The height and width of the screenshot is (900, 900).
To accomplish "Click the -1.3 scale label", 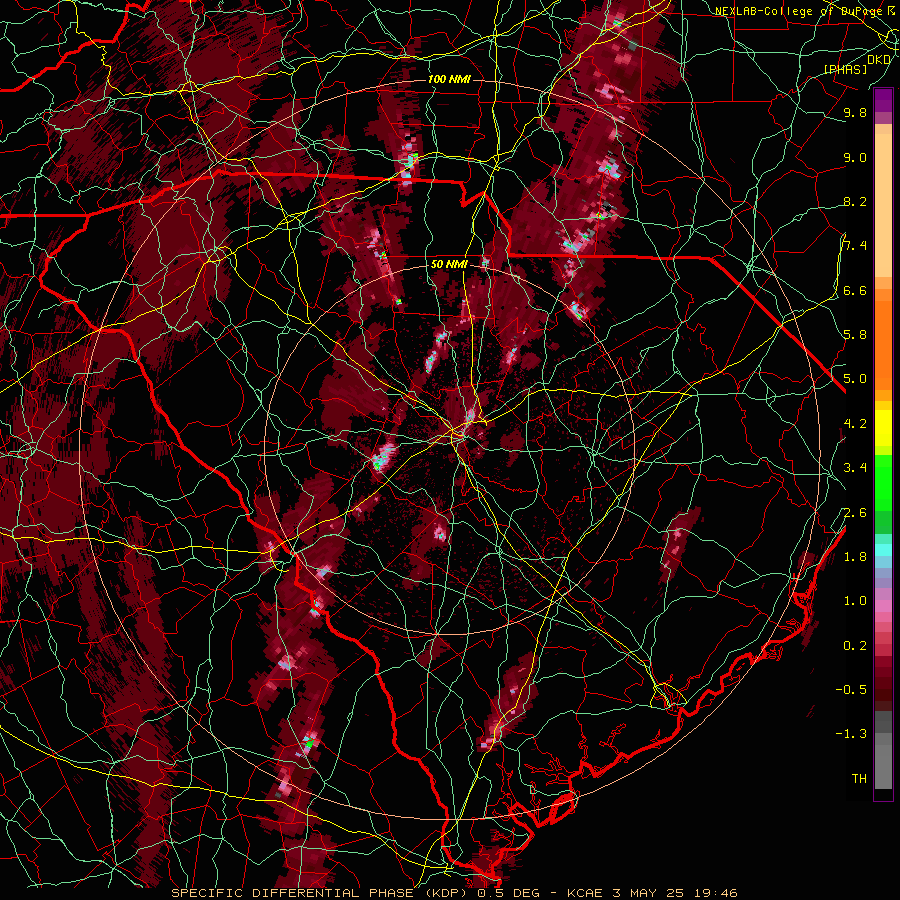I will pos(851,734).
